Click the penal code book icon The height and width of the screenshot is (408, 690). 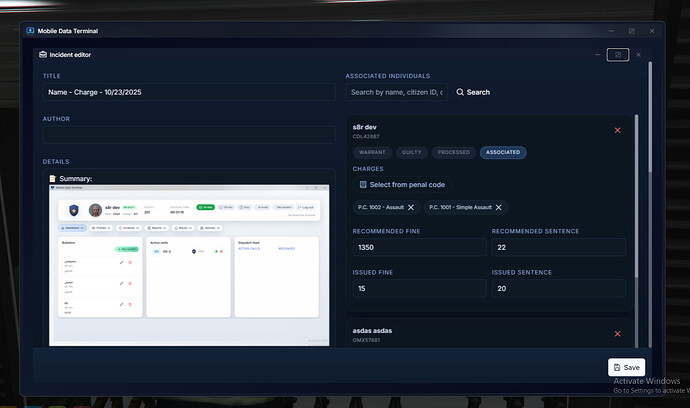(x=363, y=184)
